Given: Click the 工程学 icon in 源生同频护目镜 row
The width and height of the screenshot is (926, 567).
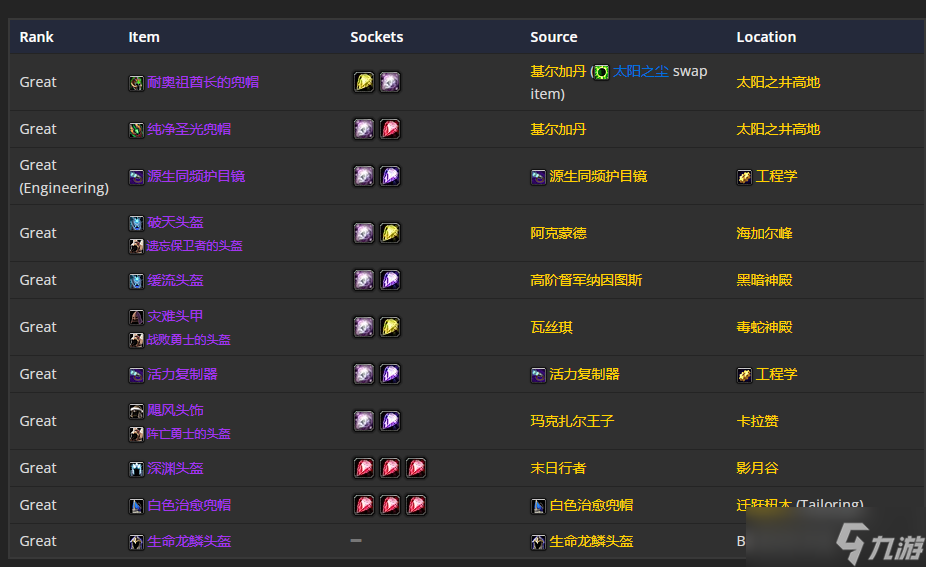Looking at the screenshot, I should [x=744, y=177].
